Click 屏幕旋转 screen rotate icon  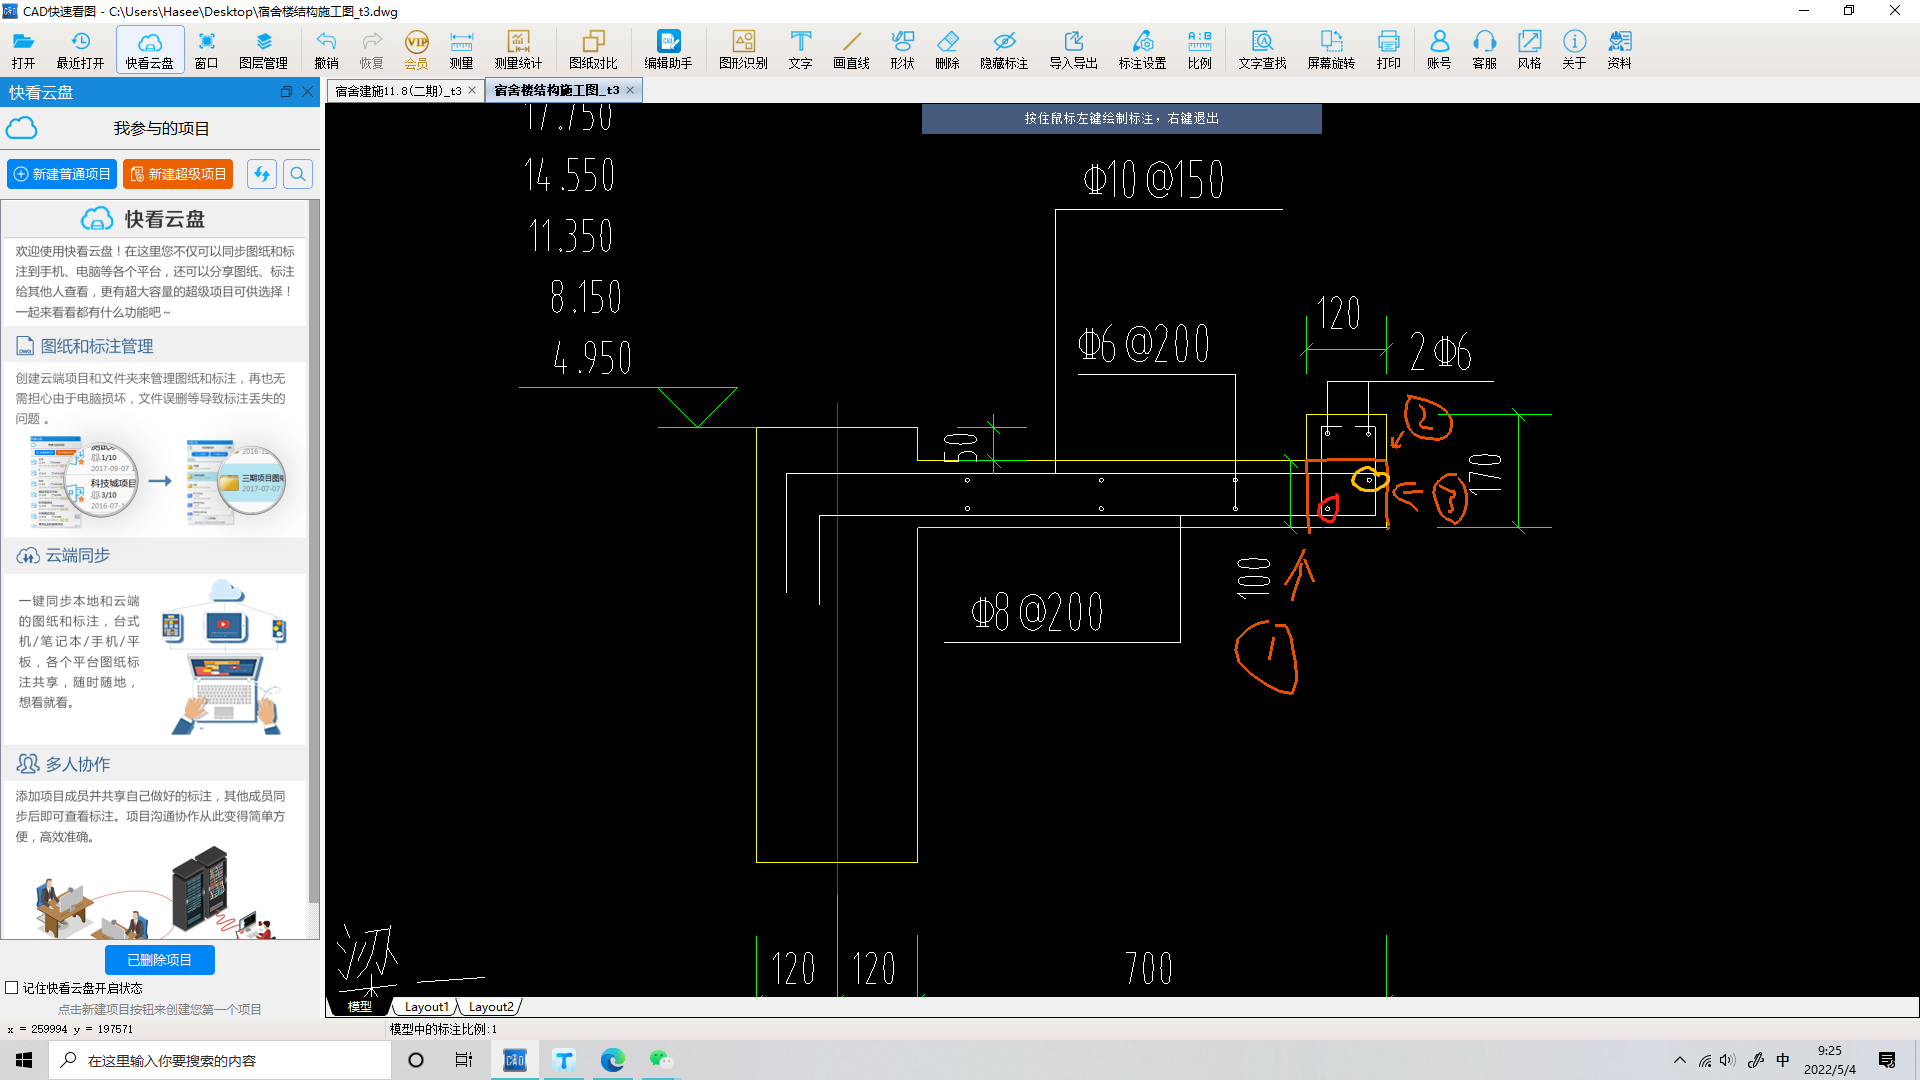(1331, 49)
